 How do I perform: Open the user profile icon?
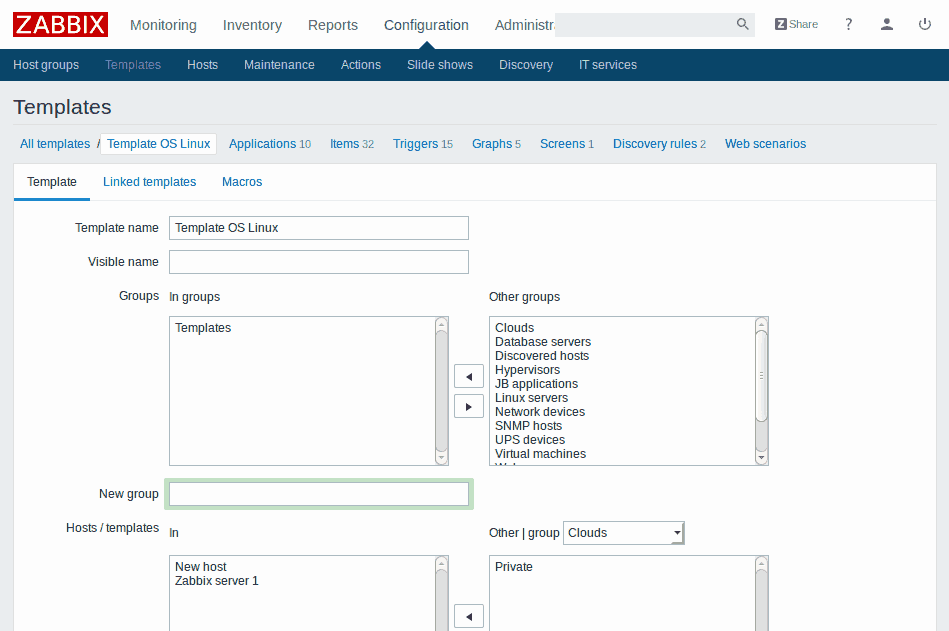[x=887, y=25]
